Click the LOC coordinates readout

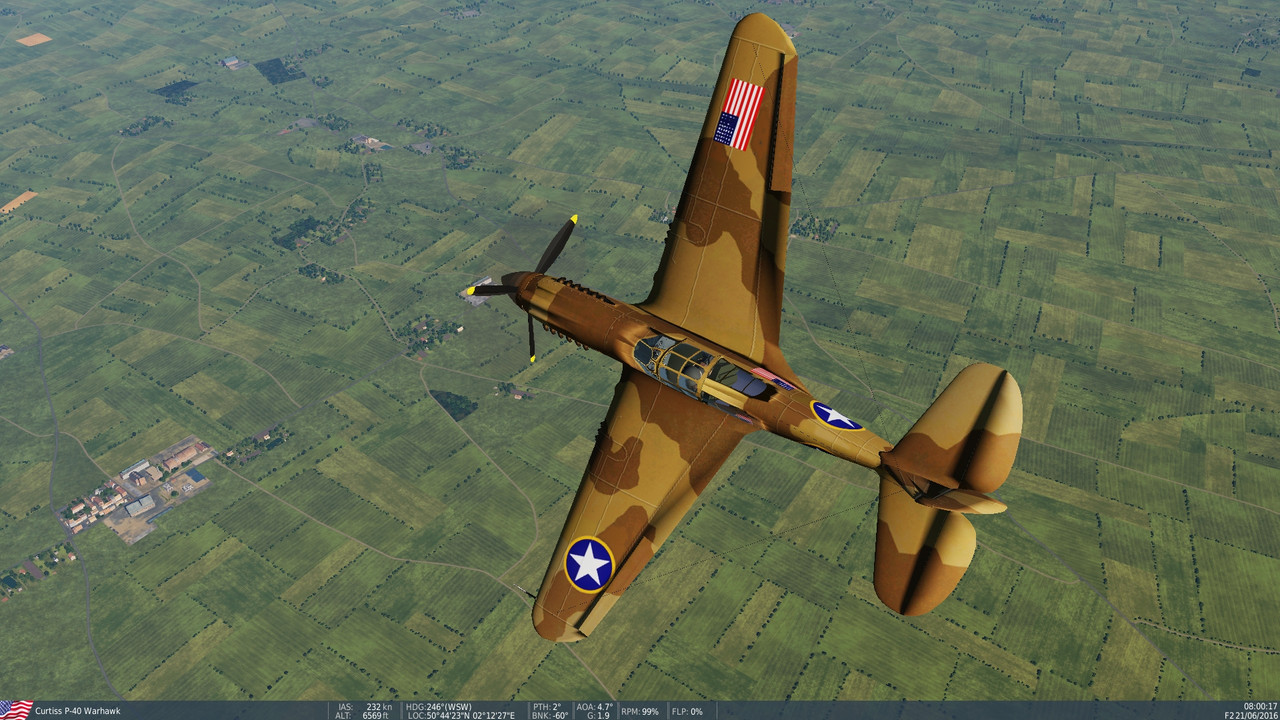coord(460,714)
